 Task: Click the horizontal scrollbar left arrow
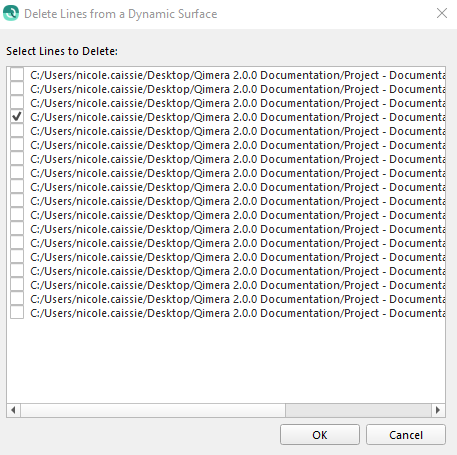13,410
